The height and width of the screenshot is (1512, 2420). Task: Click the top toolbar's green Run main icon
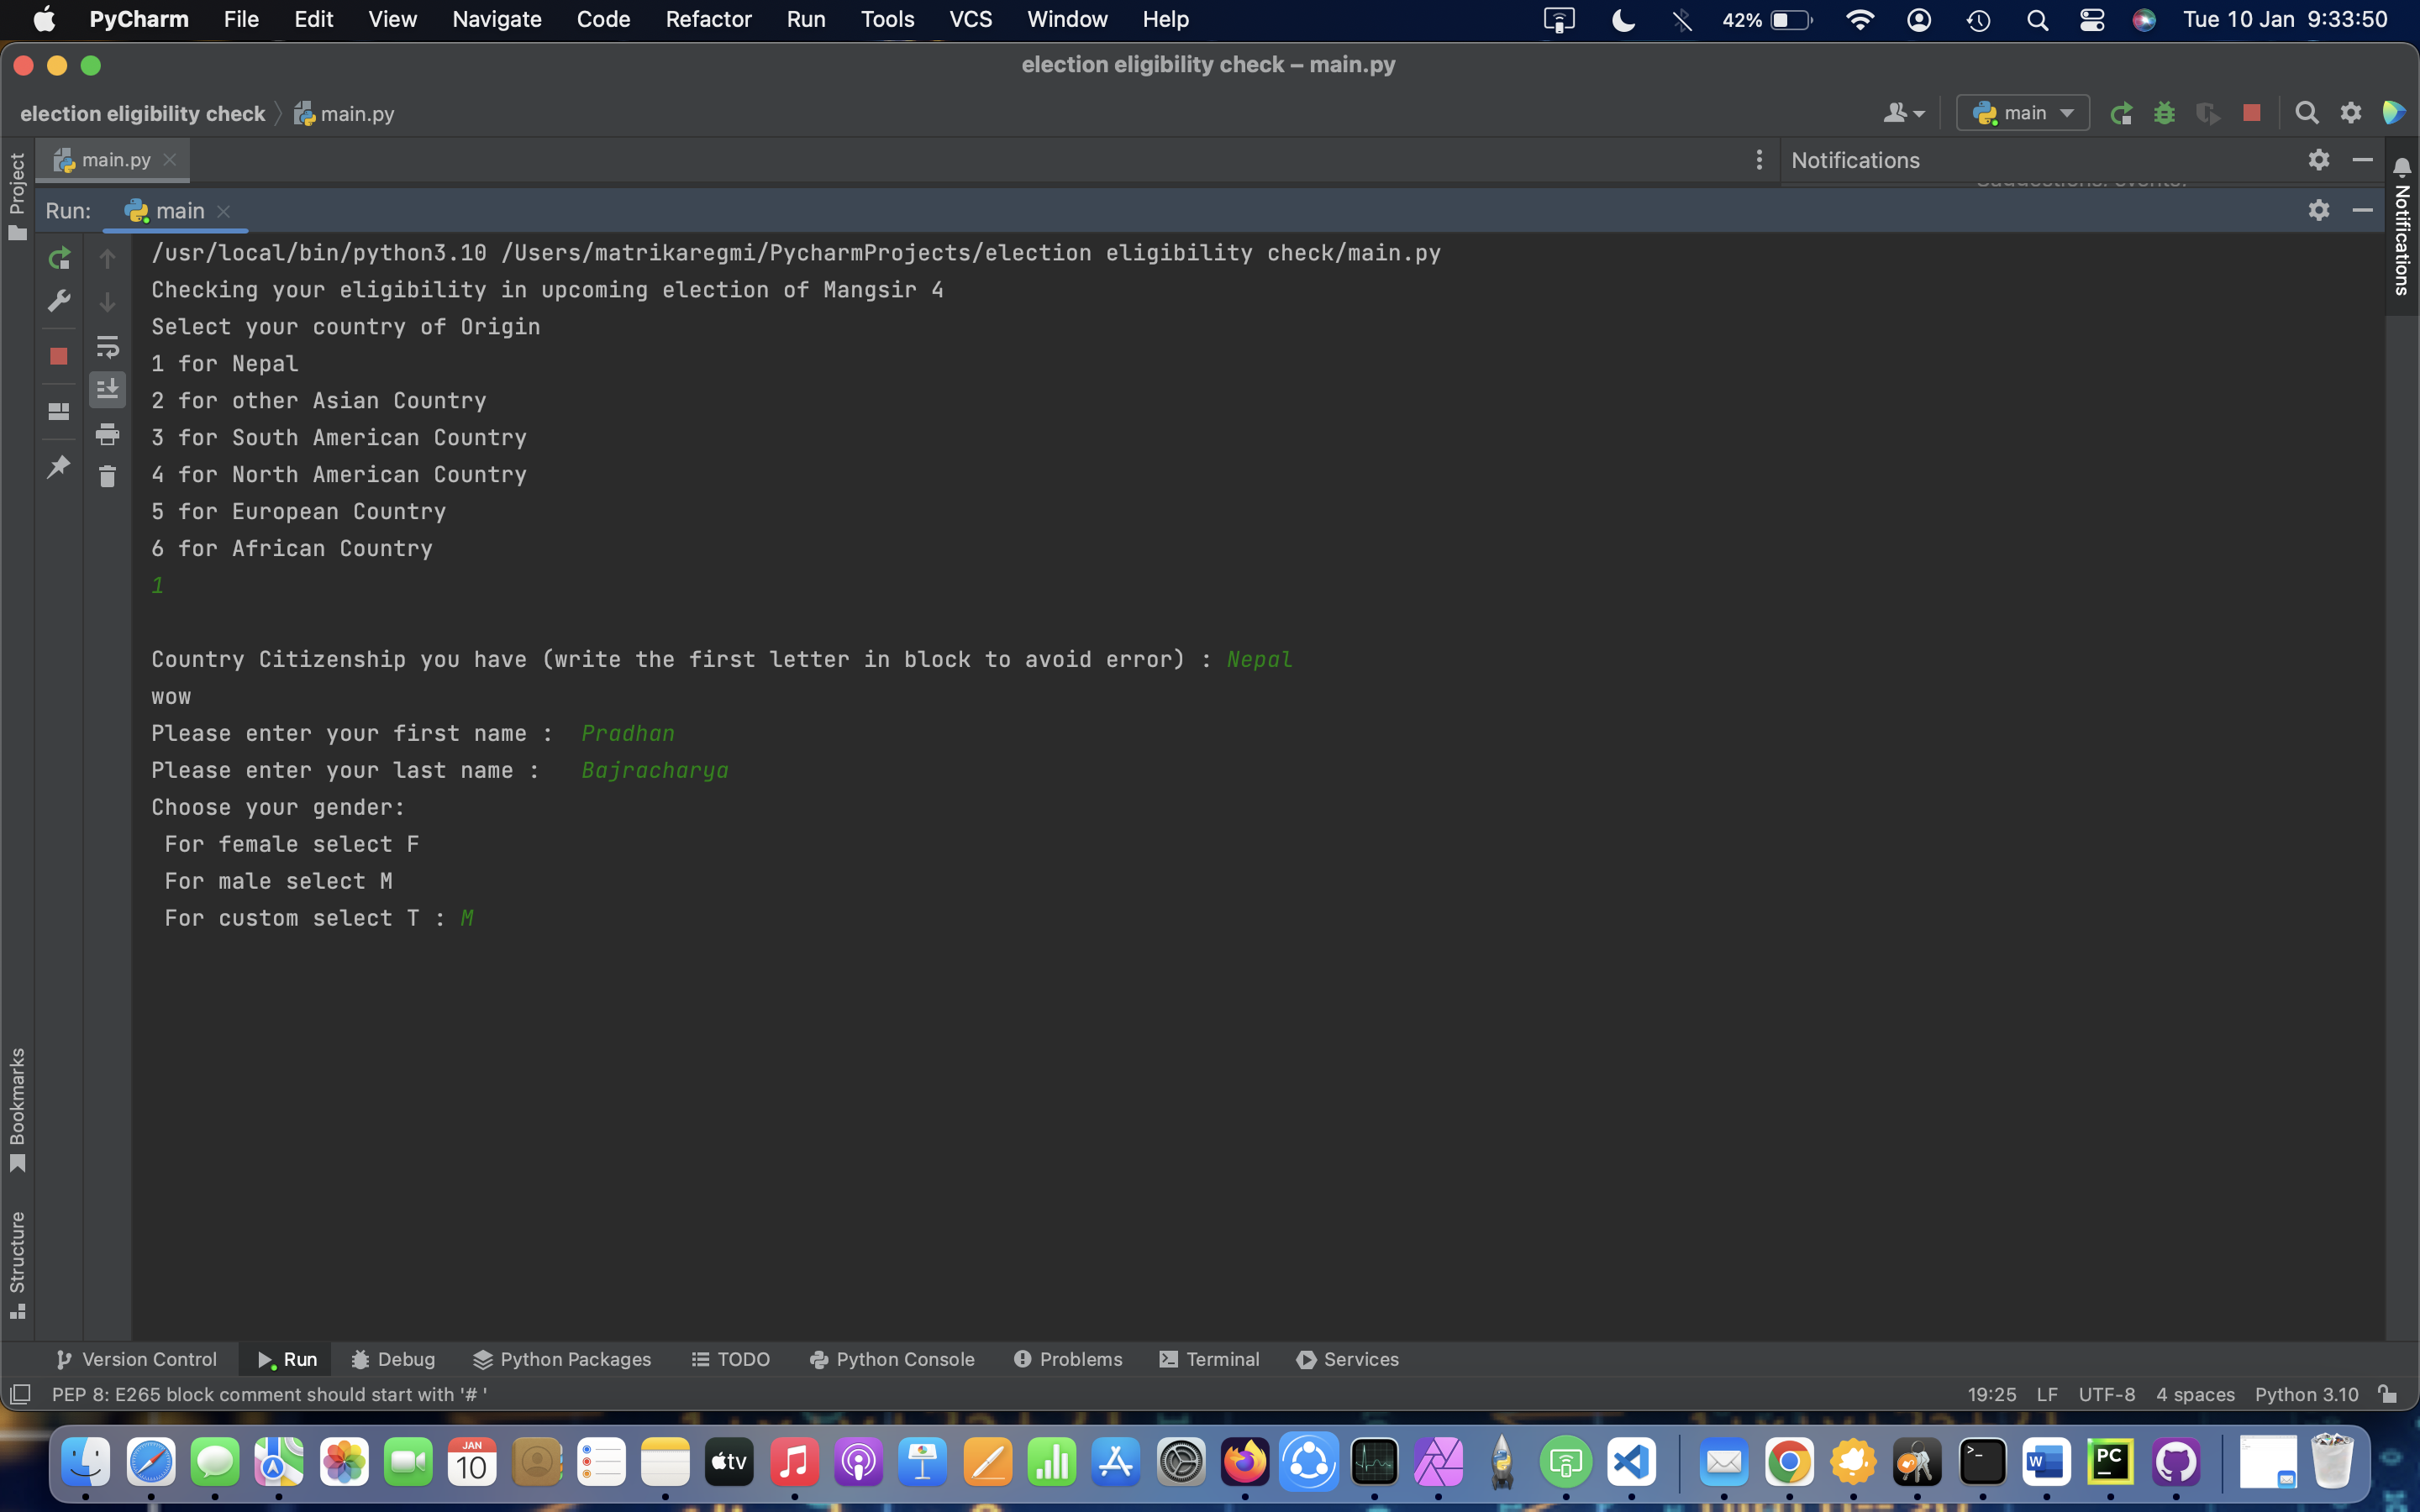tap(2121, 113)
